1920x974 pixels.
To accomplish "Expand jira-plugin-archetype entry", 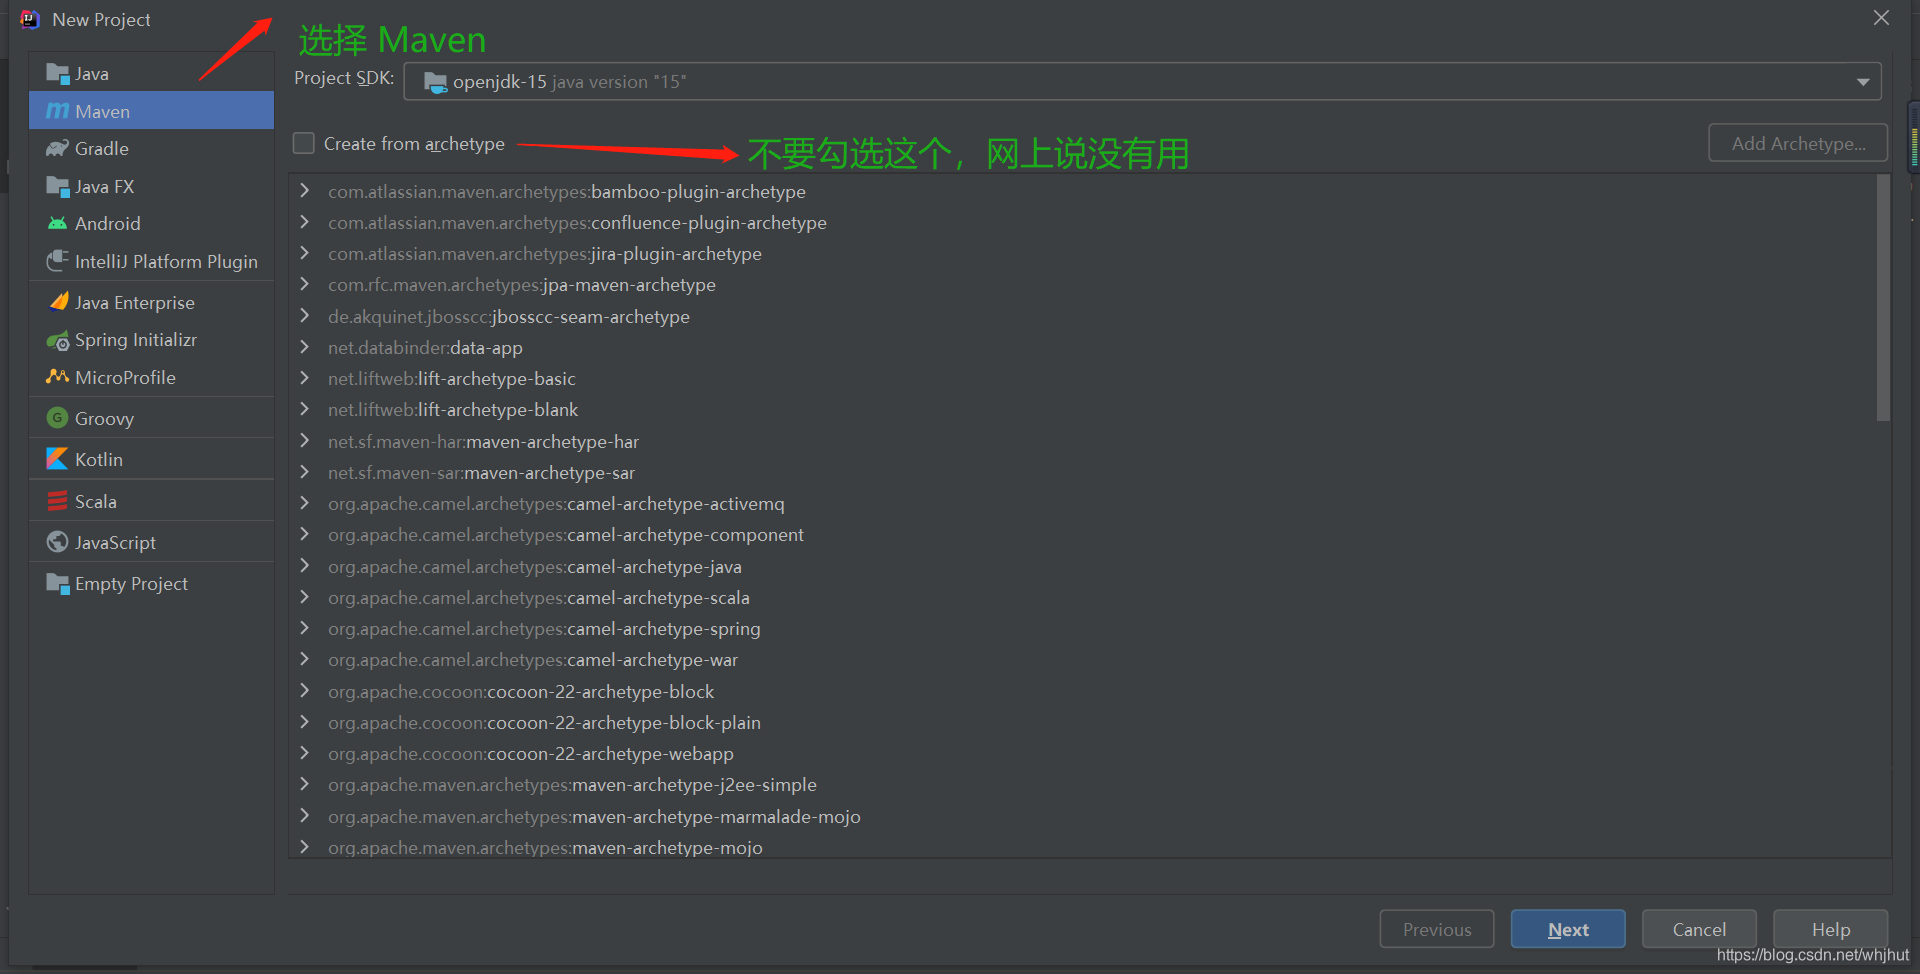I will click(305, 252).
